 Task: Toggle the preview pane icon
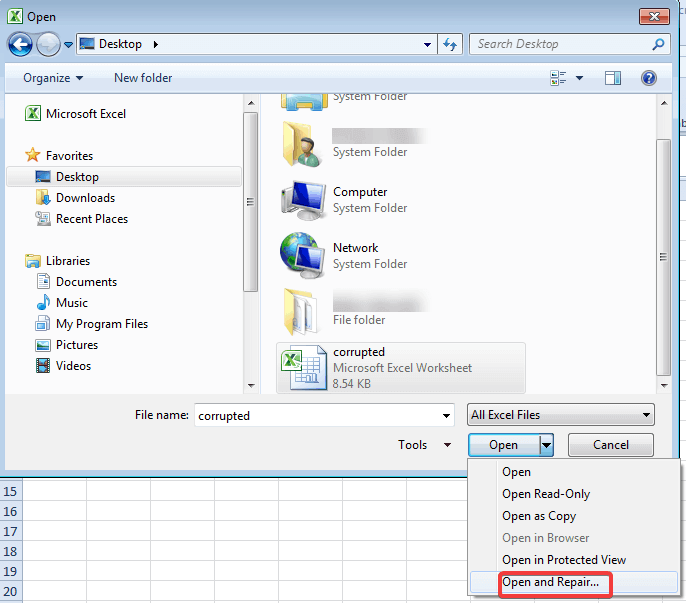click(x=613, y=78)
